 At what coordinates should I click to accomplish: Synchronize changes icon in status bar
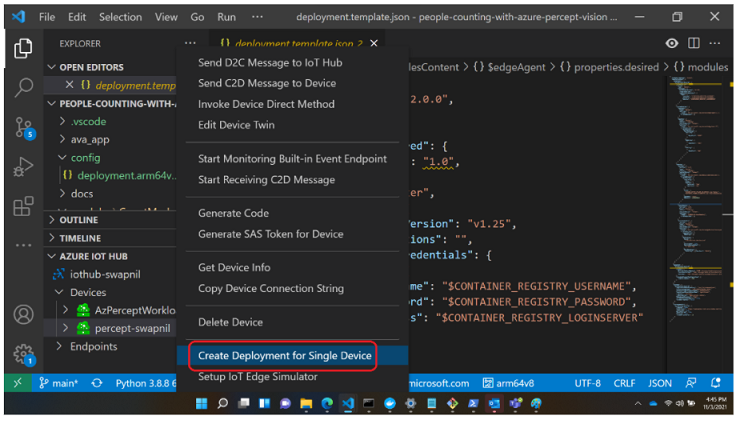point(97,383)
